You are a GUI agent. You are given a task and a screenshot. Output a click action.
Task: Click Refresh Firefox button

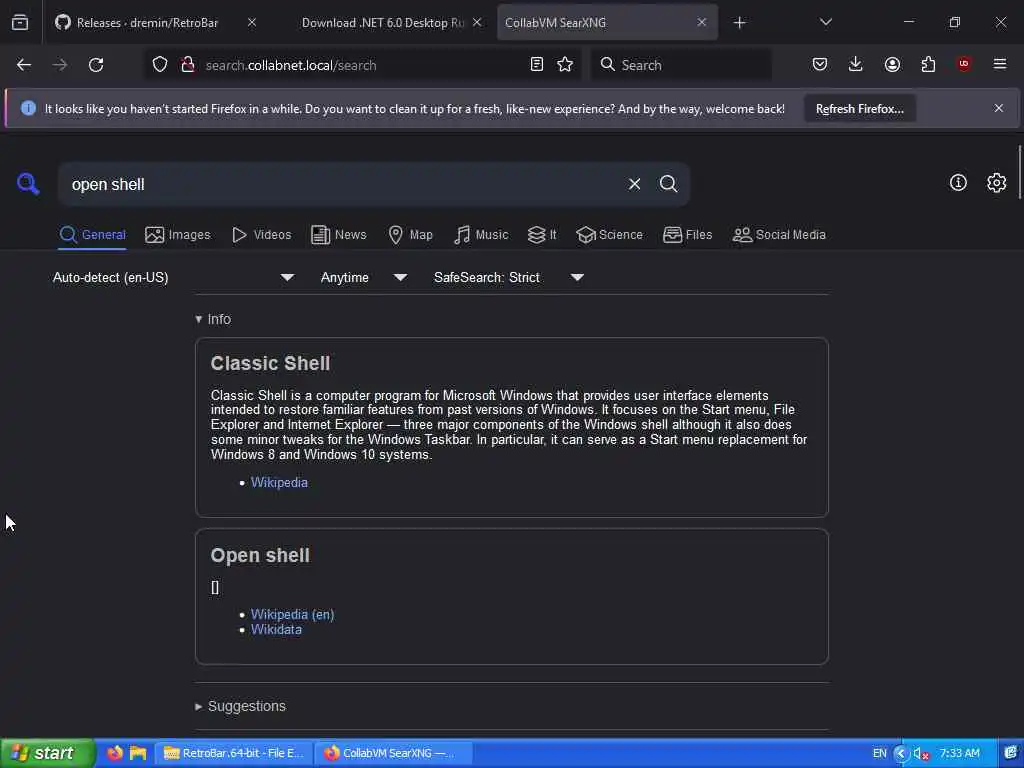point(859,109)
